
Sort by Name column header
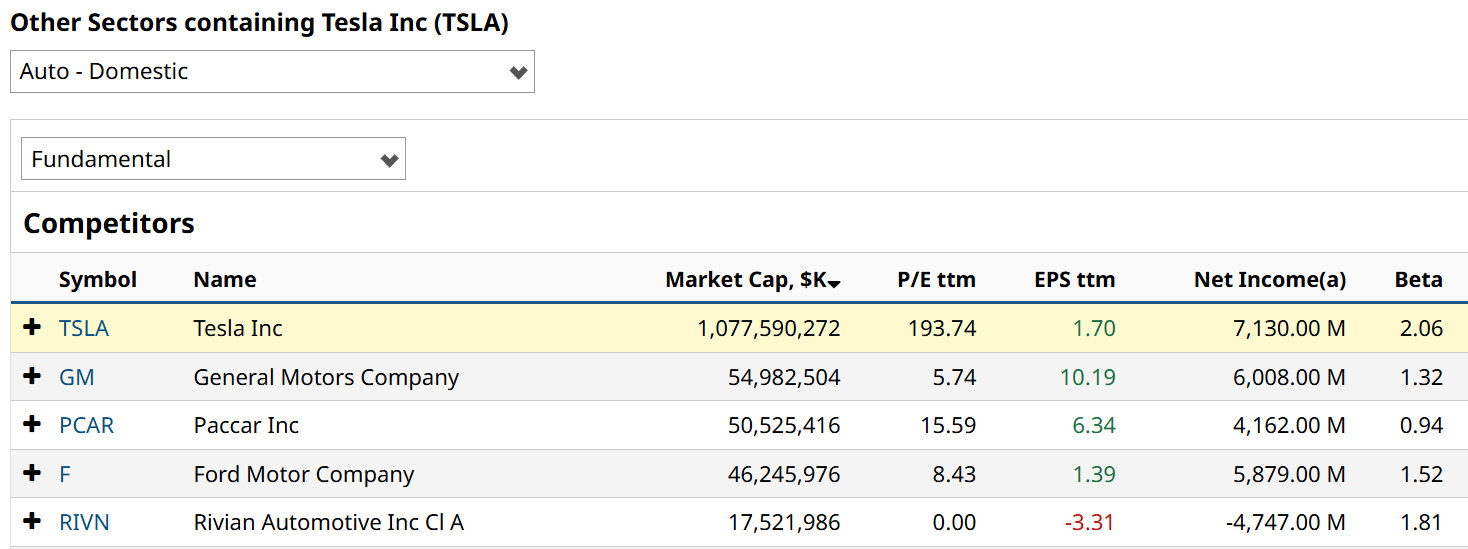click(x=225, y=280)
